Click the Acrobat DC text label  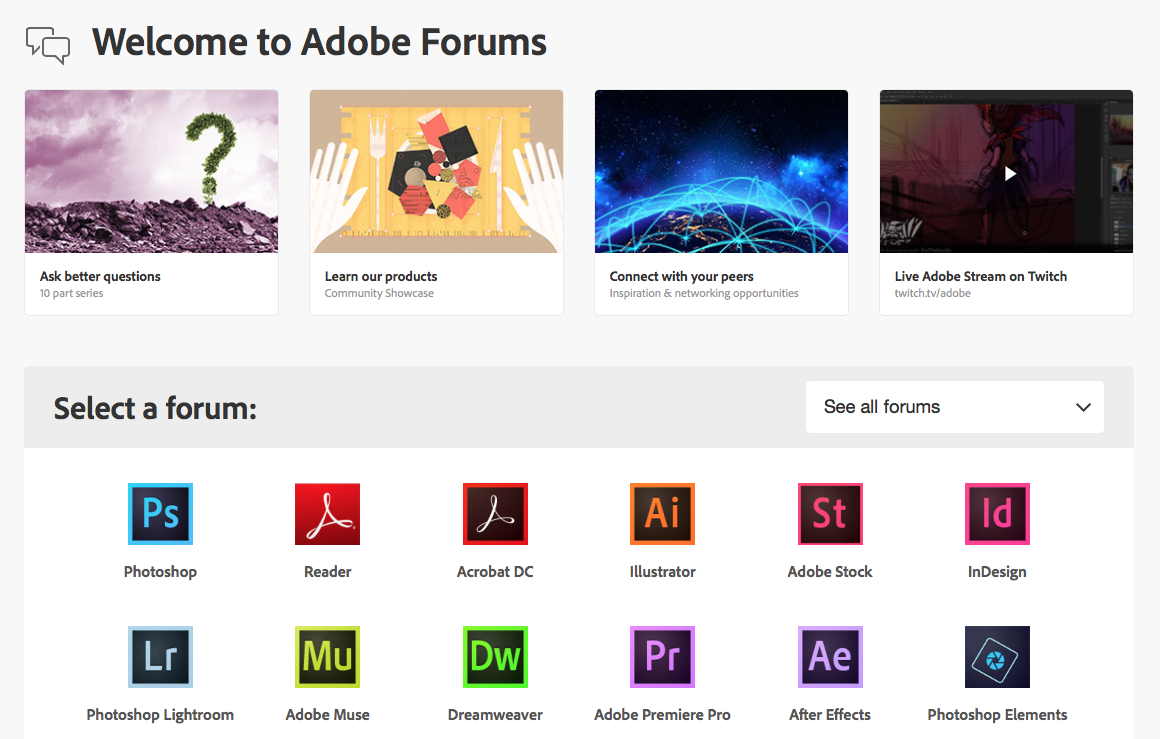pos(495,572)
